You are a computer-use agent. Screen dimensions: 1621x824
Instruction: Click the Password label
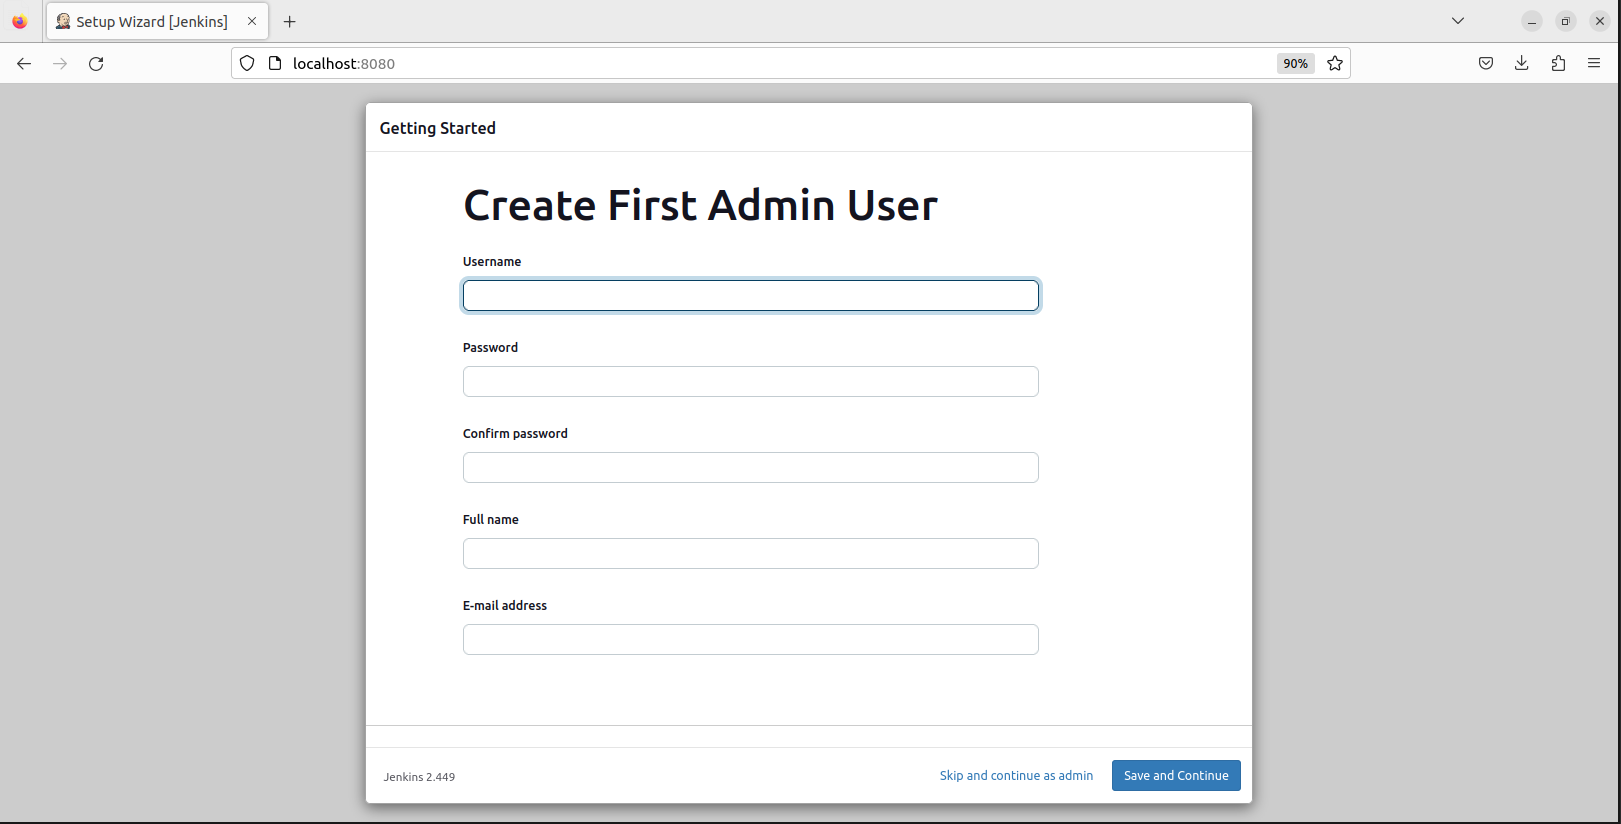pyautogui.click(x=490, y=348)
